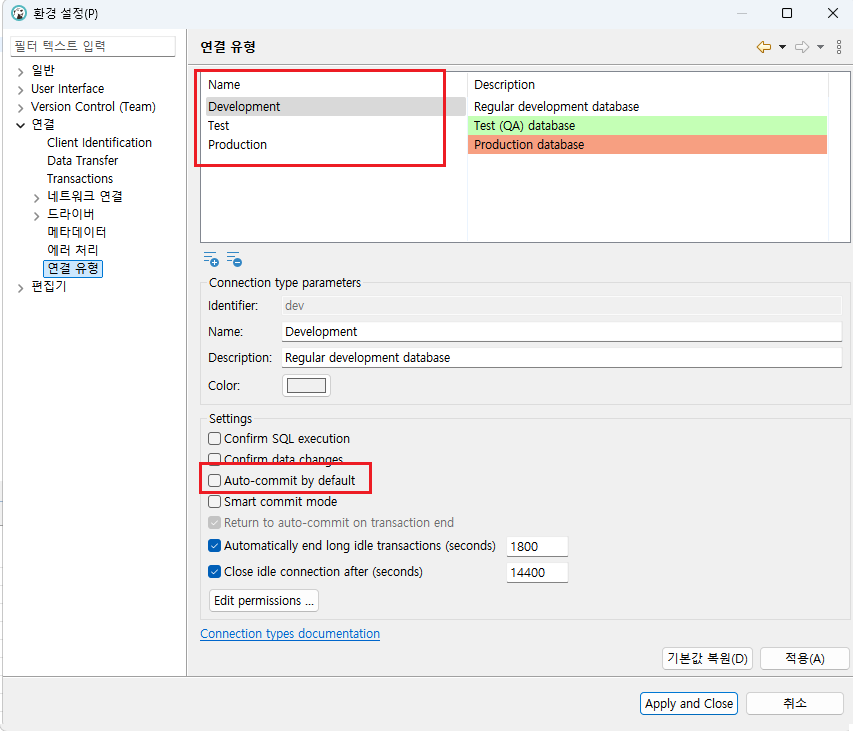
Task: Collapse the 연결 tree node
Action: (20, 126)
